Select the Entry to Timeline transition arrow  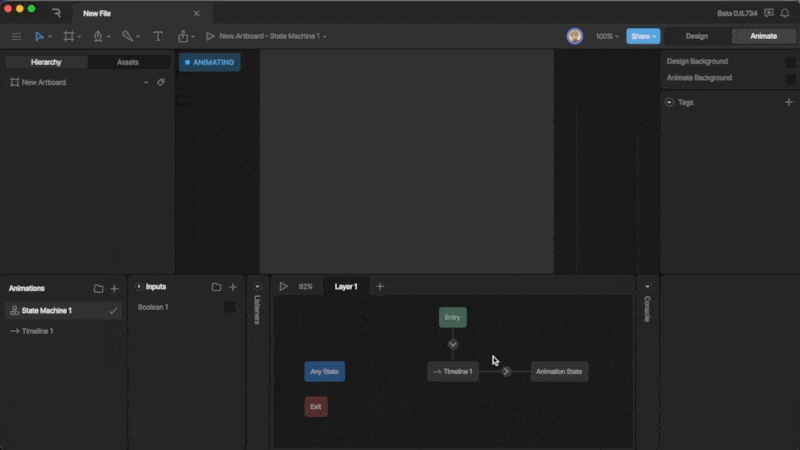pyautogui.click(x=453, y=344)
